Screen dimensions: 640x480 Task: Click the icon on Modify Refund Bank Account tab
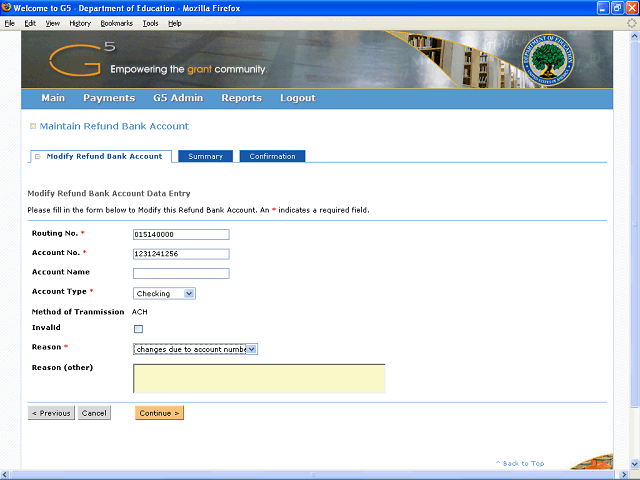point(38,156)
